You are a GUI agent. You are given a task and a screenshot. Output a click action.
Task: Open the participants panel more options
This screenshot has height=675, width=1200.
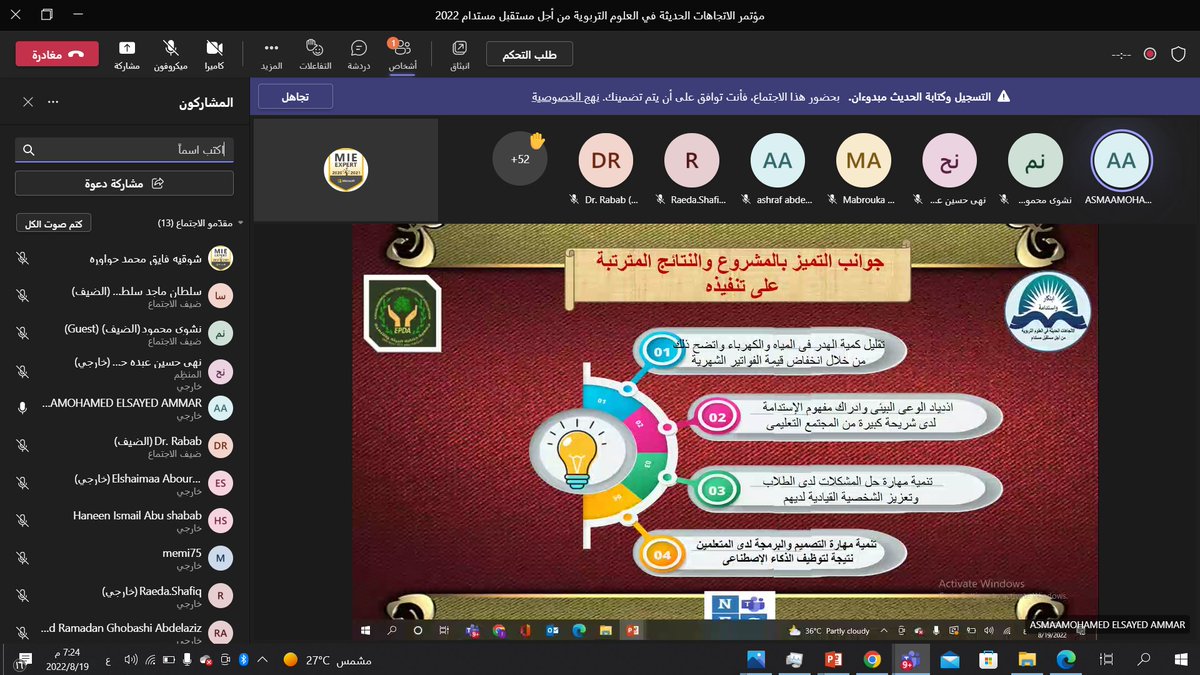pyautogui.click(x=54, y=102)
